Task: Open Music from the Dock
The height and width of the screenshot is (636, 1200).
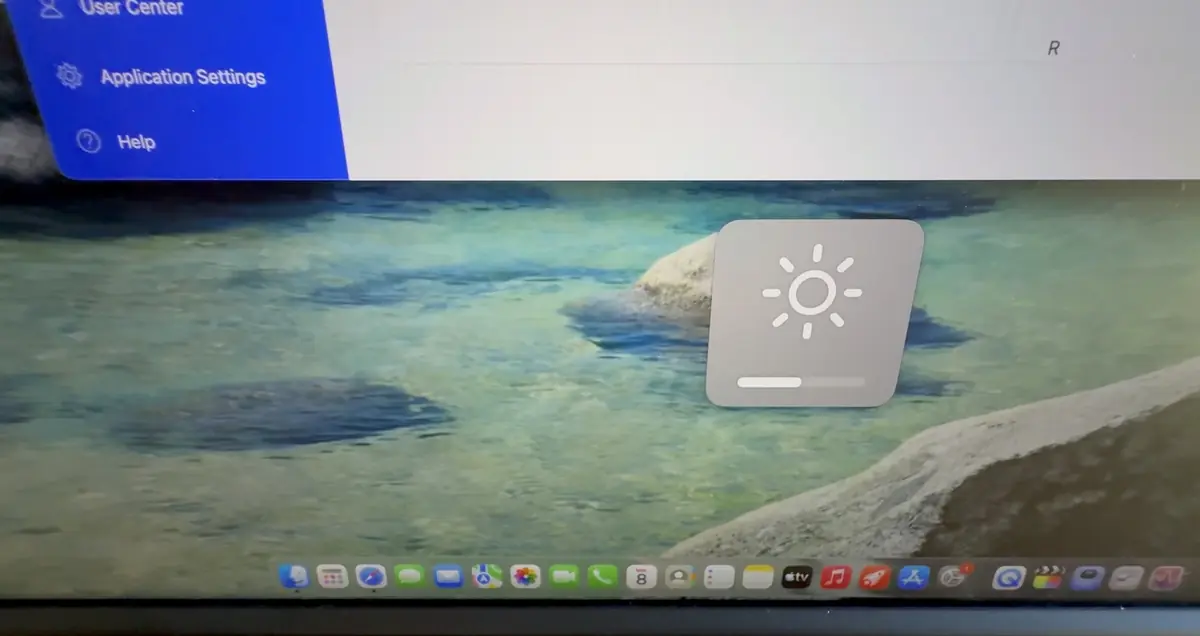Action: click(835, 577)
